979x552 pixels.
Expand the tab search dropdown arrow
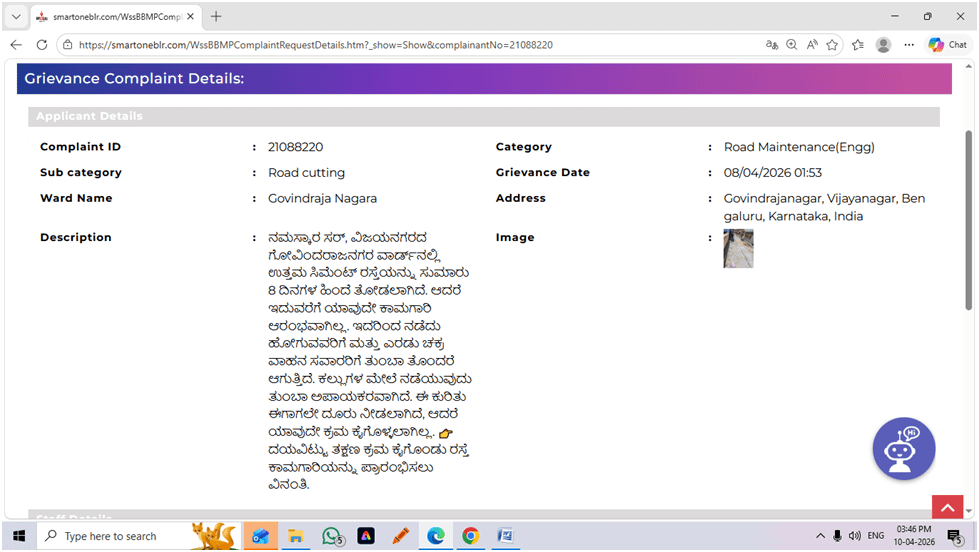click(x=15, y=17)
